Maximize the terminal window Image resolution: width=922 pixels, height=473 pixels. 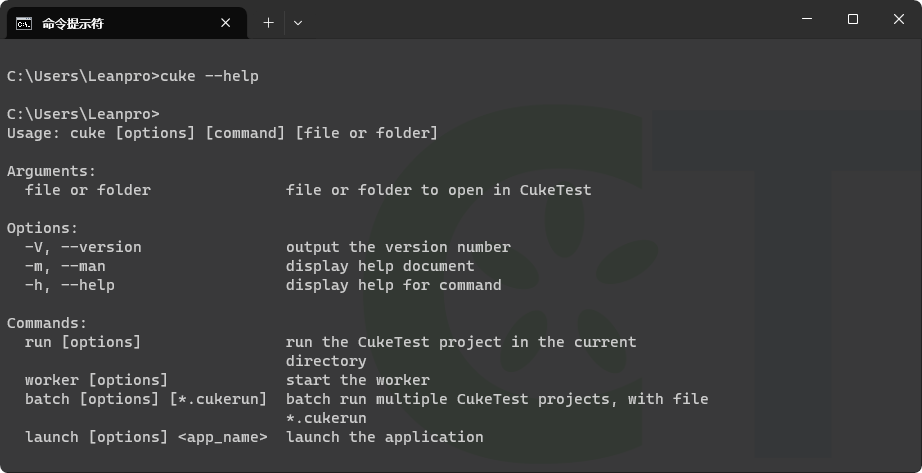click(x=853, y=19)
